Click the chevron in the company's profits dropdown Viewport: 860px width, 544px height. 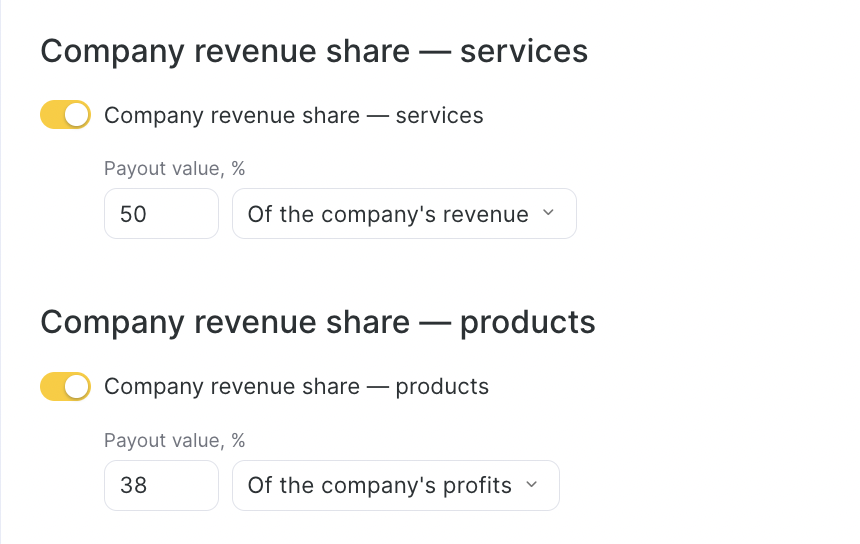click(x=531, y=485)
